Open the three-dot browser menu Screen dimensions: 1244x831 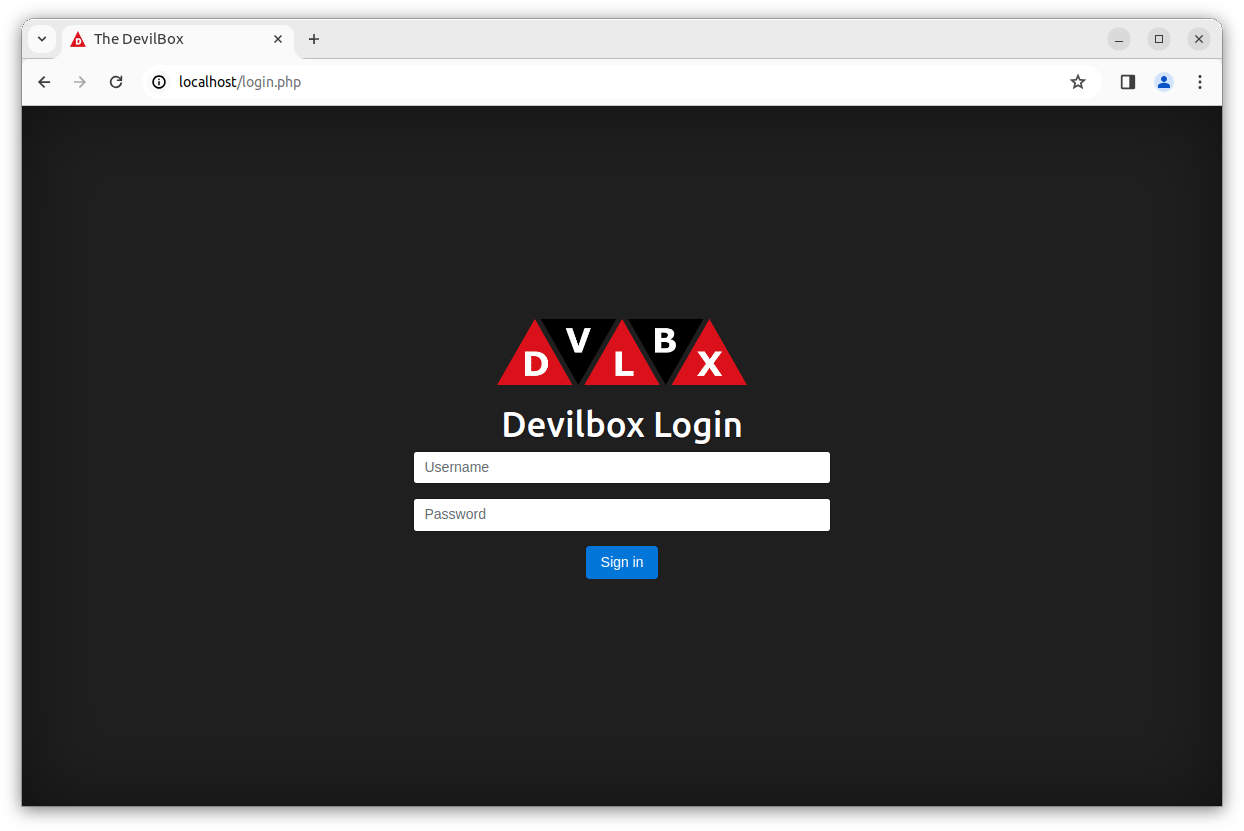1199,82
